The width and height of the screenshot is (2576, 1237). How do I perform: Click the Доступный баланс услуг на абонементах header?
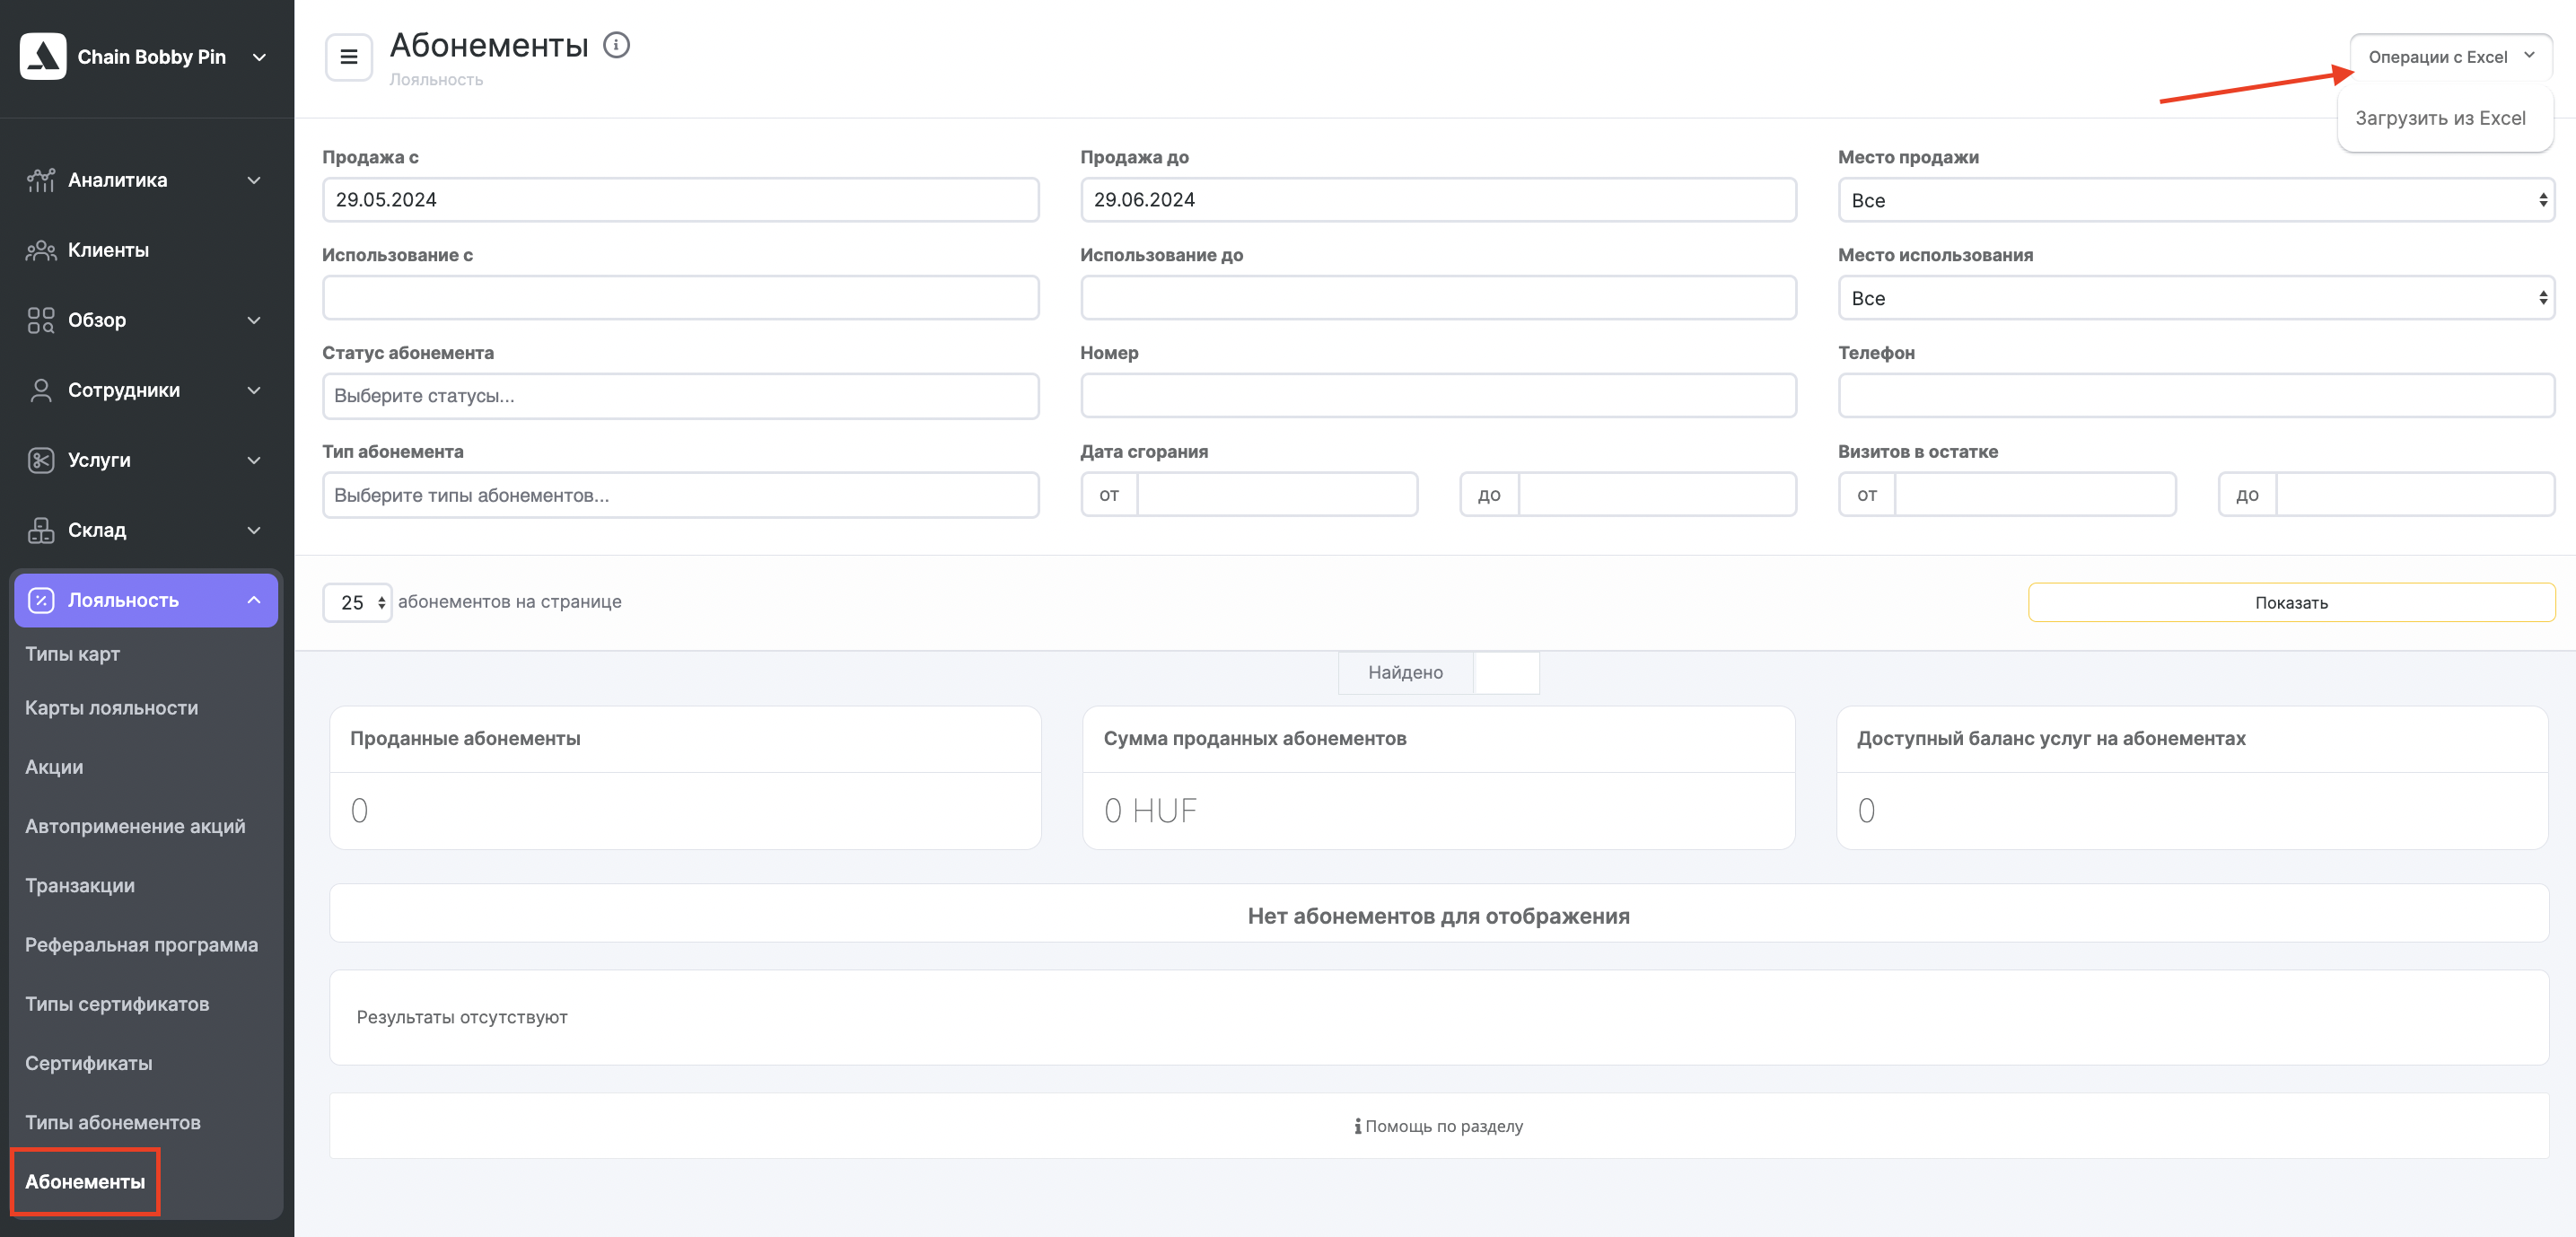[x=2192, y=739]
